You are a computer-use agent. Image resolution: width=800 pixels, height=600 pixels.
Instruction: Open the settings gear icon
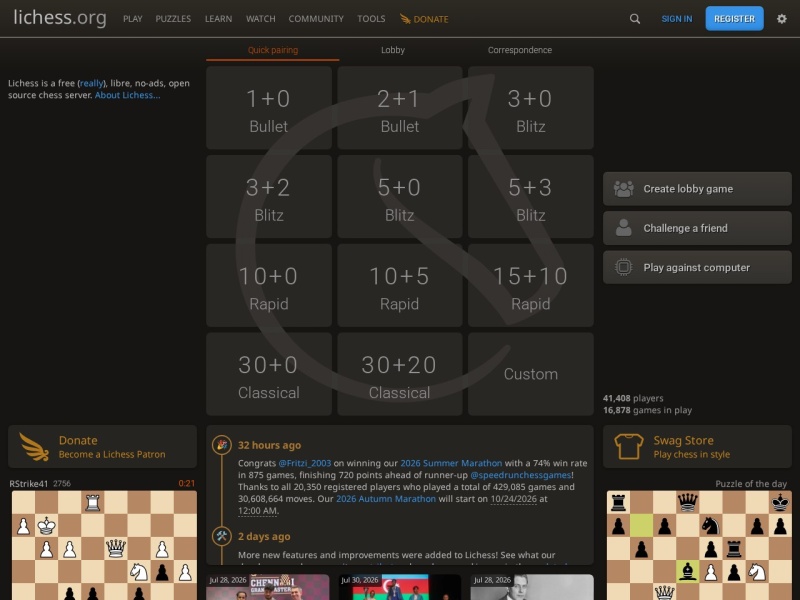tap(782, 19)
